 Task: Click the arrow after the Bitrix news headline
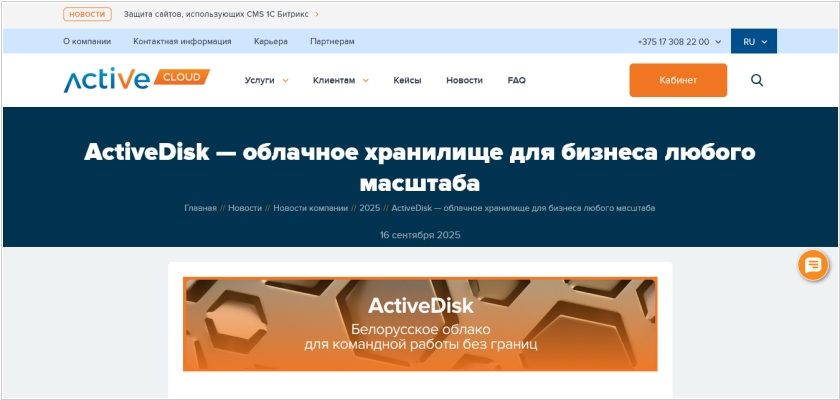(x=317, y=15)
